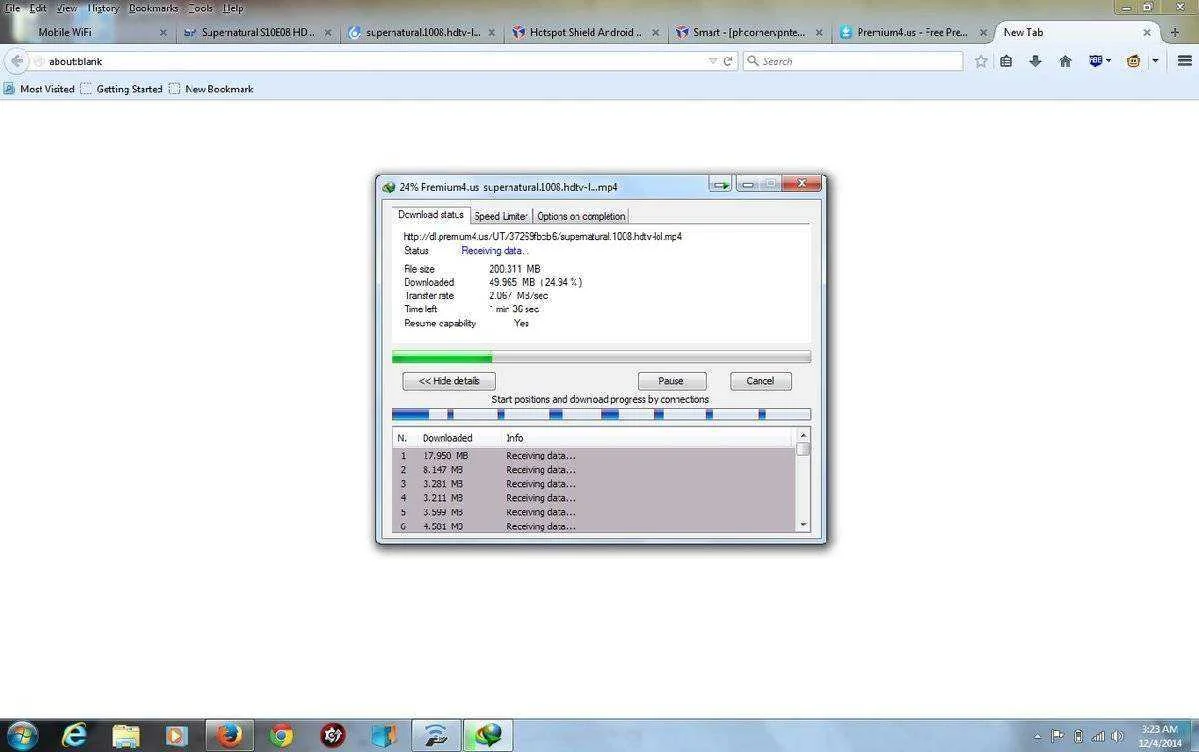The image size is (1199, 752).
Task: Click the ABP adblock toolbar icon
Action: (x=1096, y=61)
